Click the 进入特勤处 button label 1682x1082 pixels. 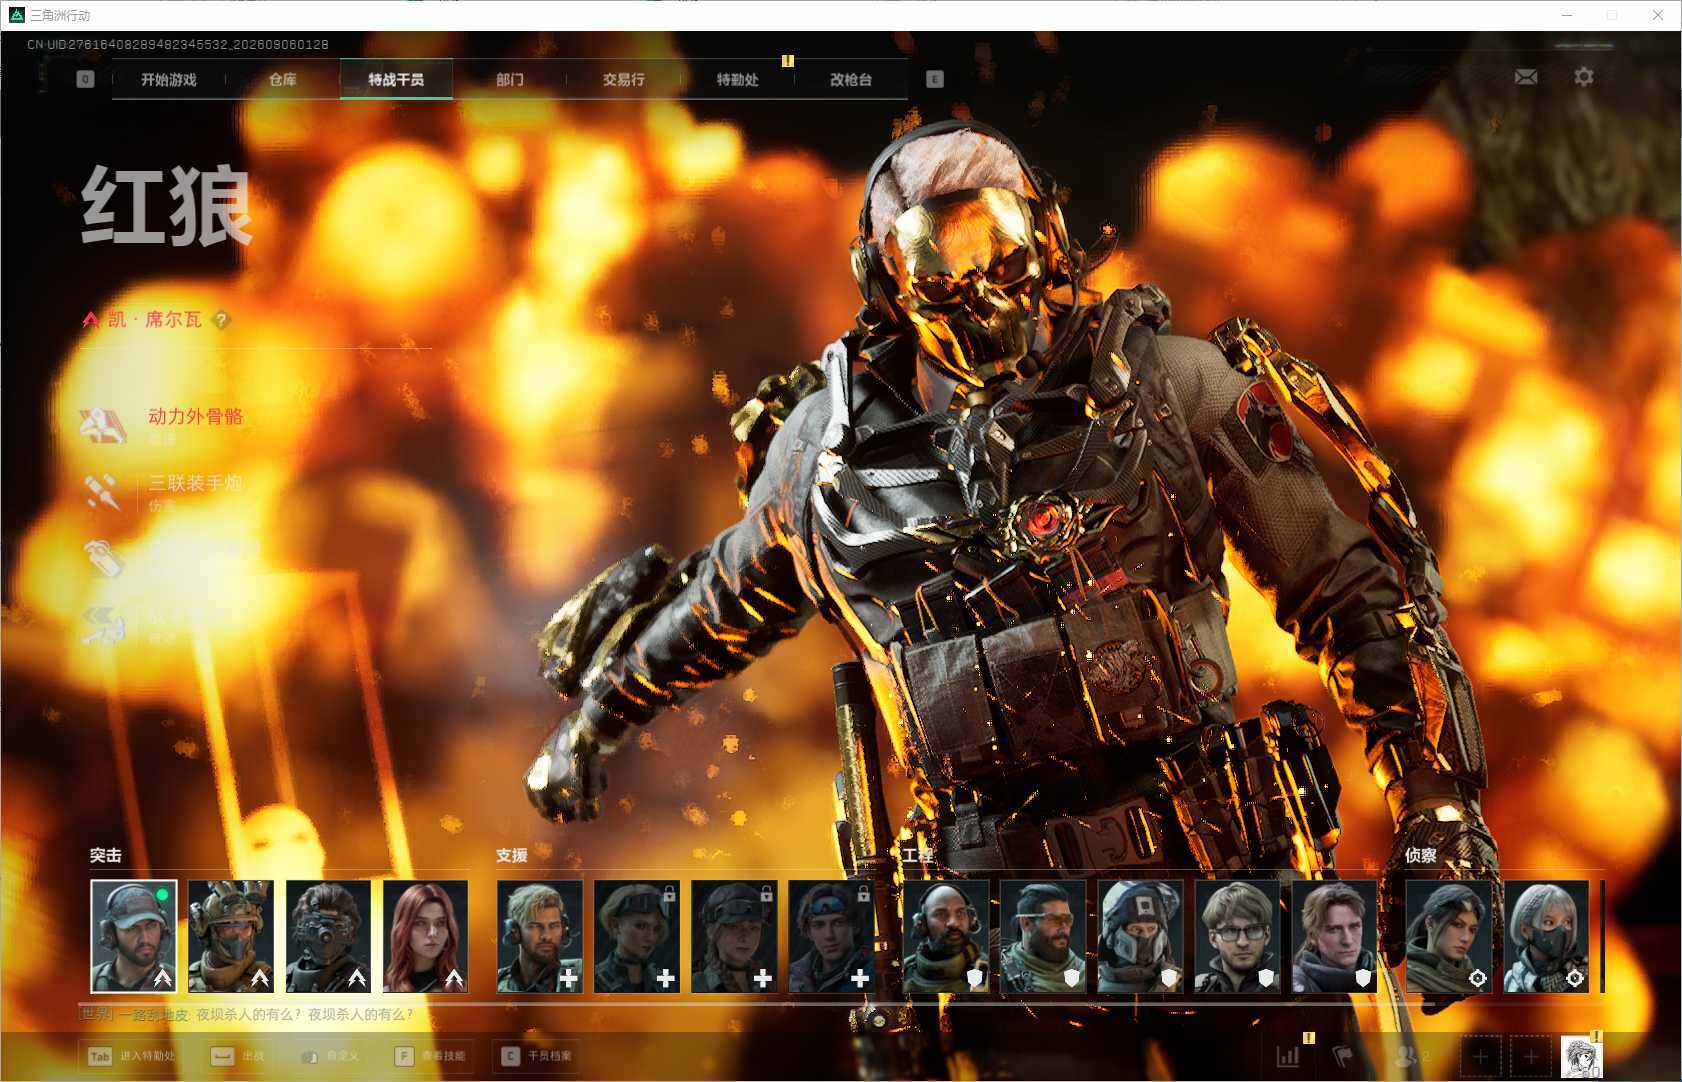click(147, 1057)
